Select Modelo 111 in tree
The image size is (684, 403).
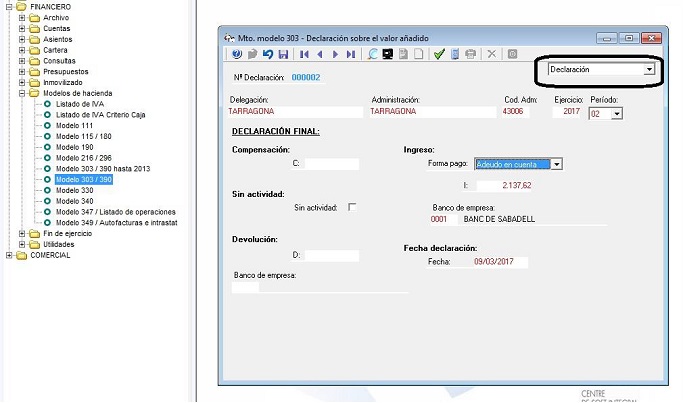[74, 126]
